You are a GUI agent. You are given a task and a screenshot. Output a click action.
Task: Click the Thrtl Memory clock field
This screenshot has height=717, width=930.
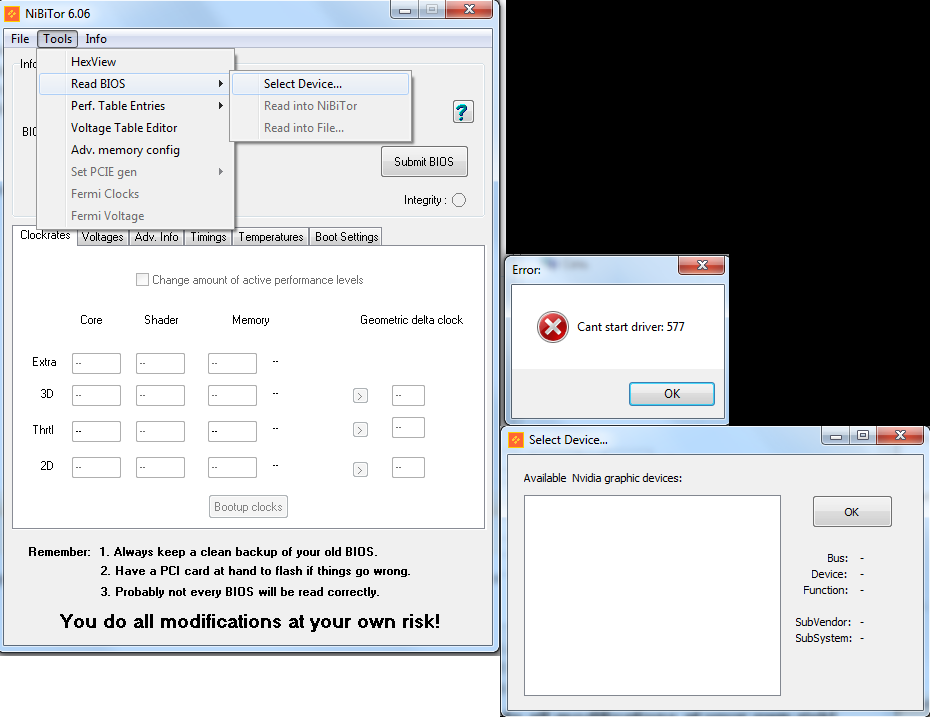click(232, 432)
